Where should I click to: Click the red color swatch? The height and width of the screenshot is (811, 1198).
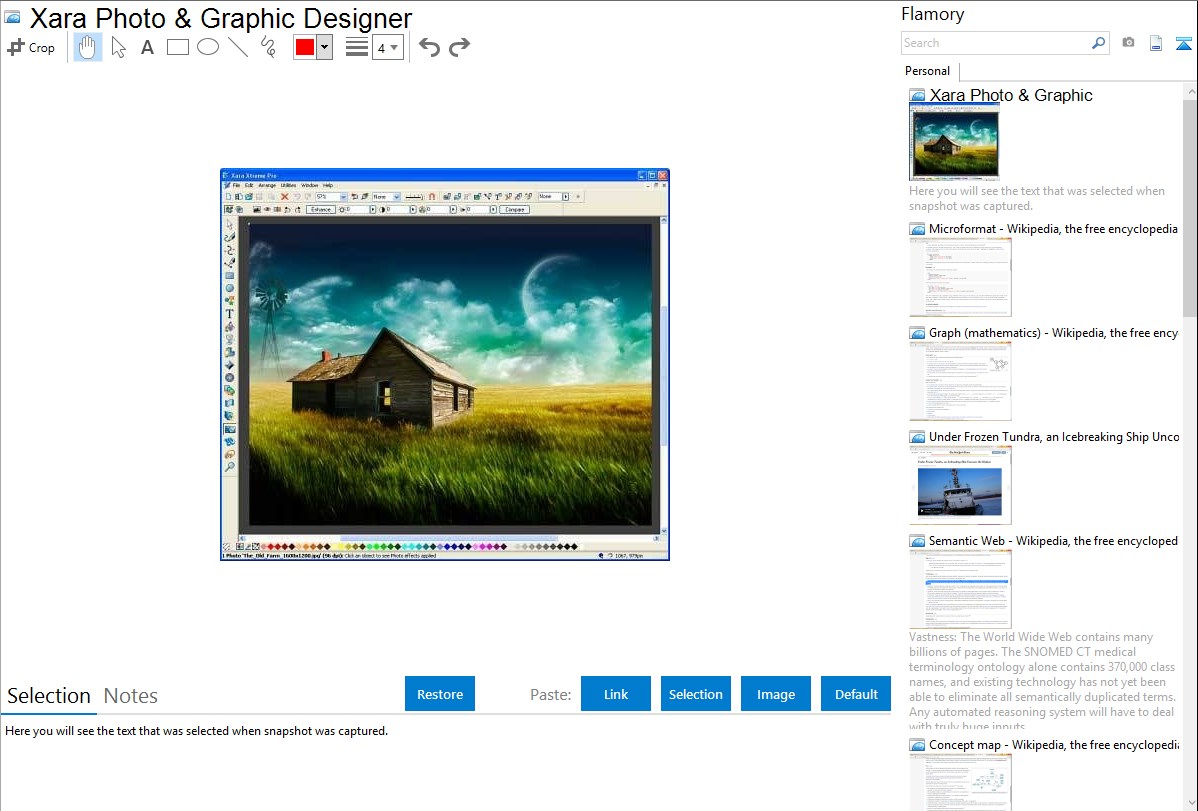click(305, 47)
